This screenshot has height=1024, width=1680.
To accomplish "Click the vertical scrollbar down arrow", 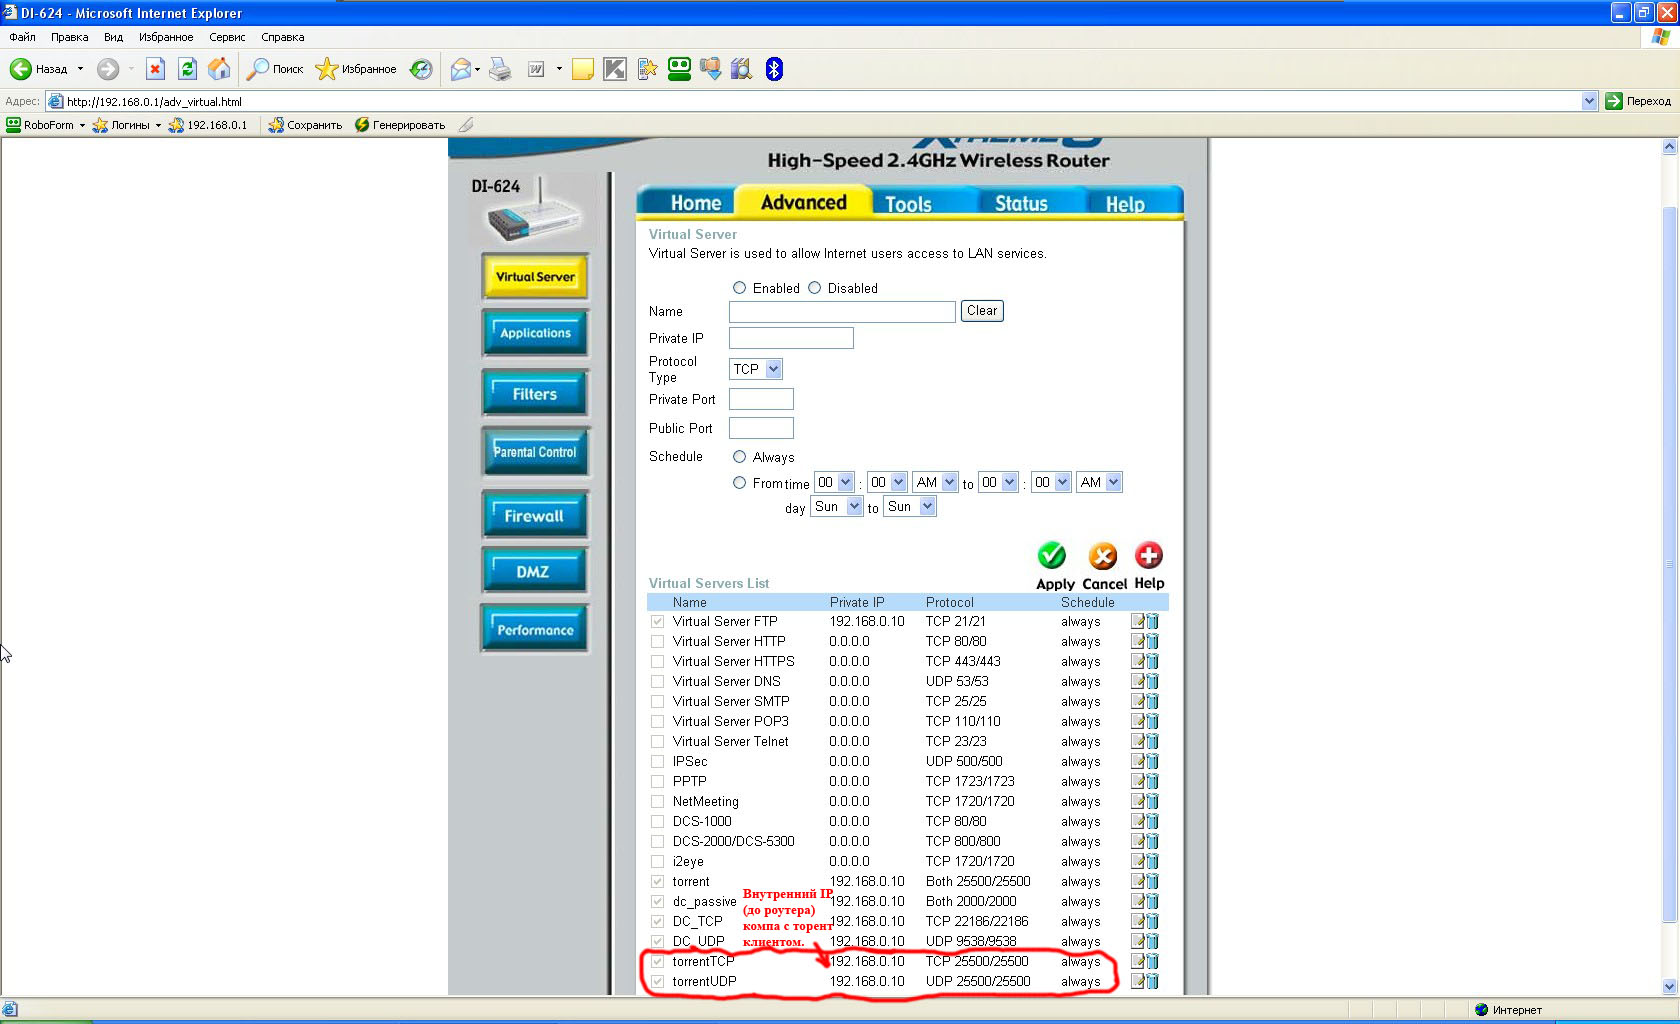I will tap(1669, 986).
